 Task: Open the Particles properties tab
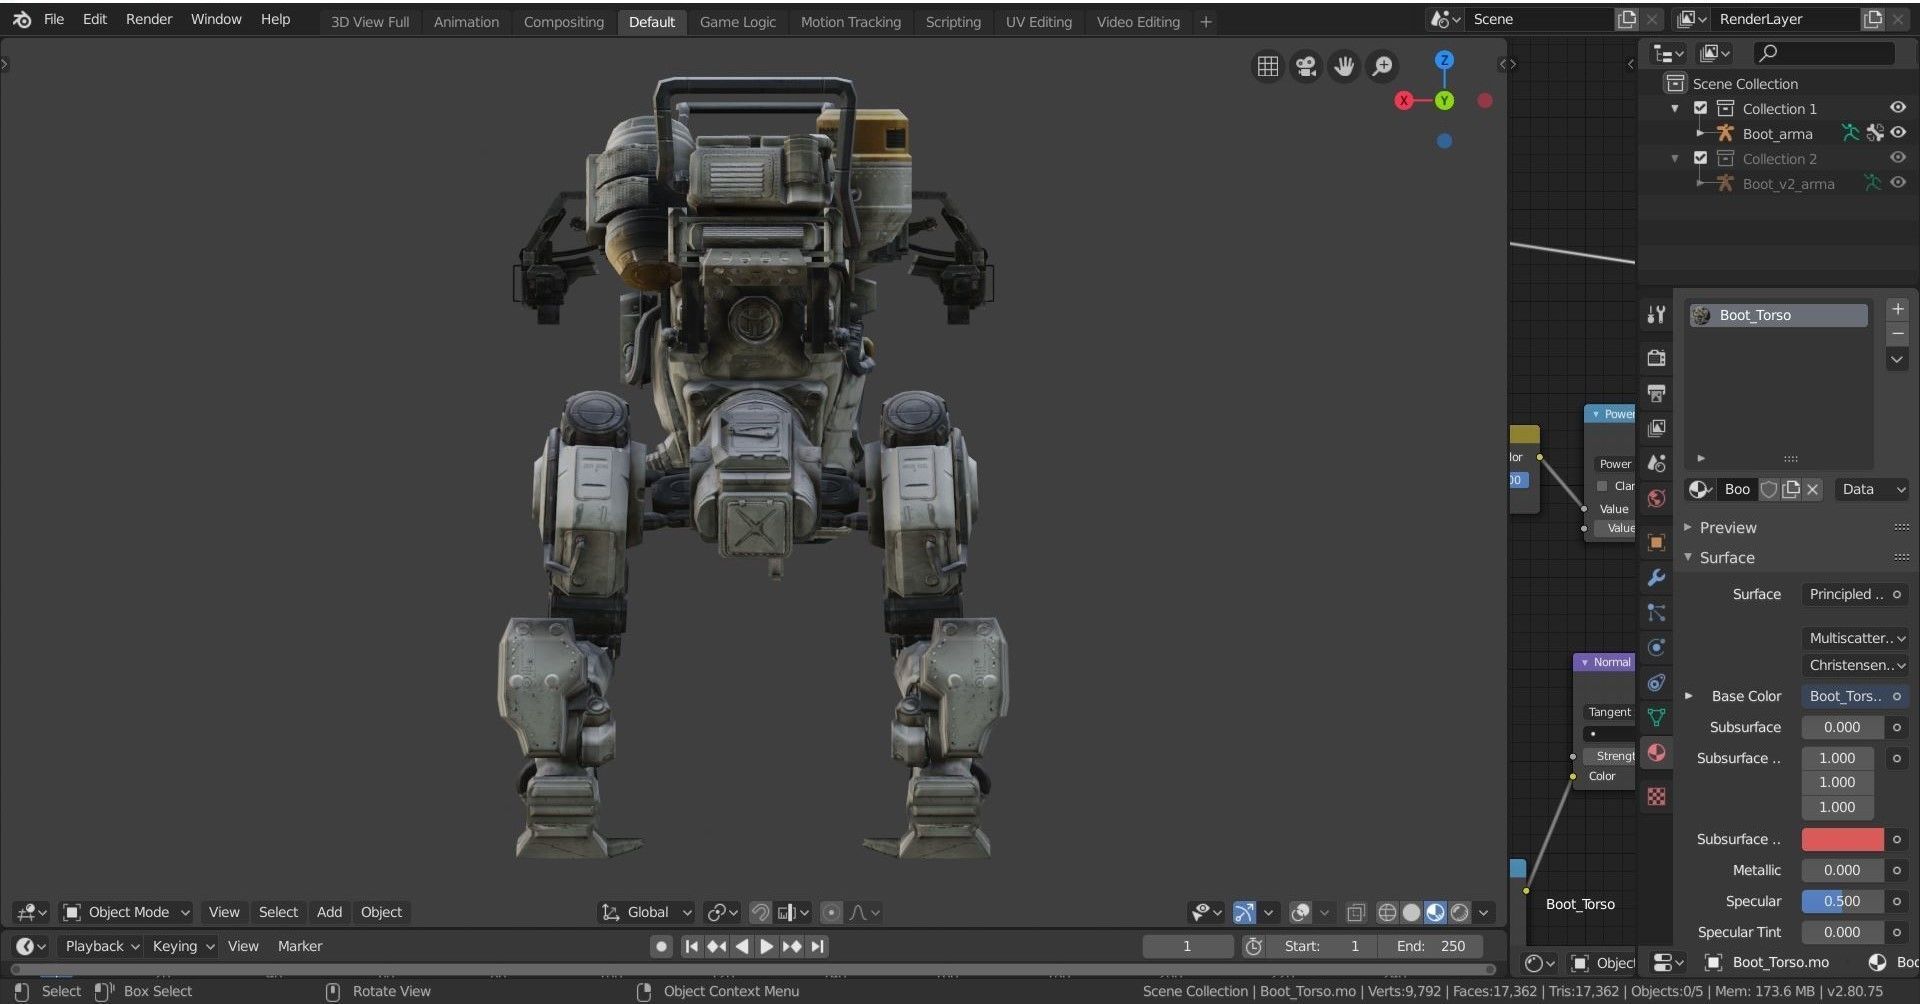point(1656,613)
